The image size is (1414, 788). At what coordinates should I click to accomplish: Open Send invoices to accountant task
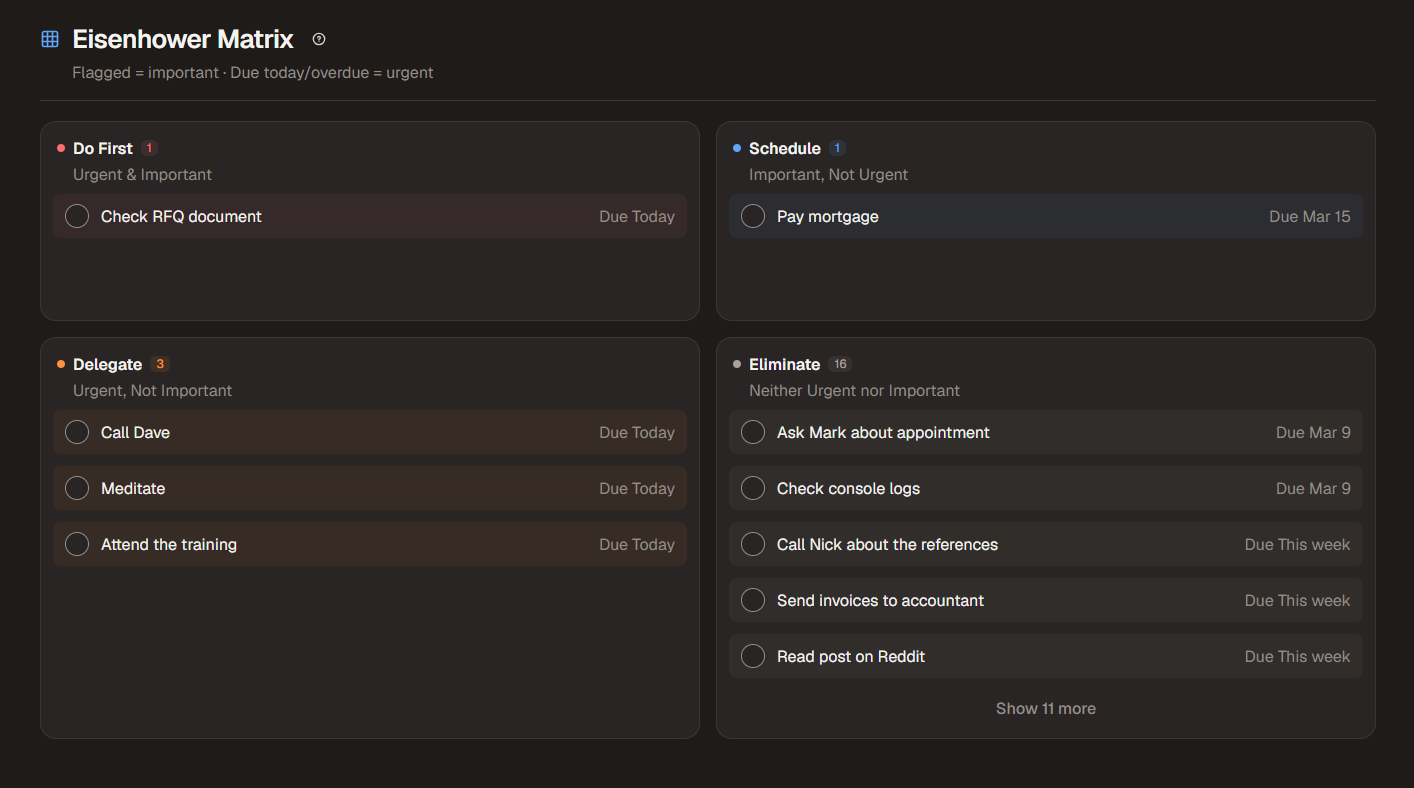pos(880,600)
